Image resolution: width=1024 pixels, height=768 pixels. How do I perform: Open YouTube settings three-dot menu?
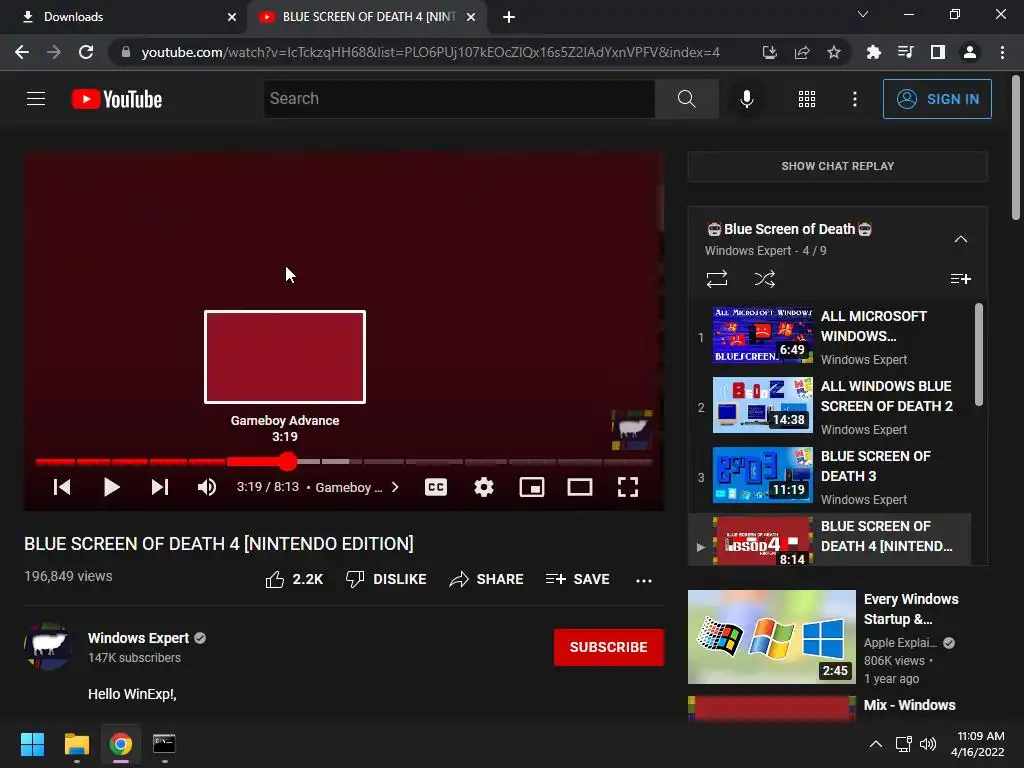tap(855, 99)
